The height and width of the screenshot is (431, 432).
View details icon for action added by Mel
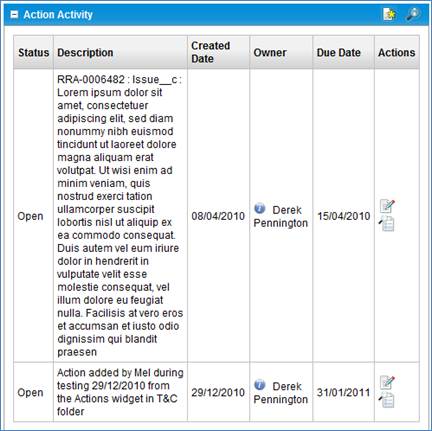(x=387, y=400)
